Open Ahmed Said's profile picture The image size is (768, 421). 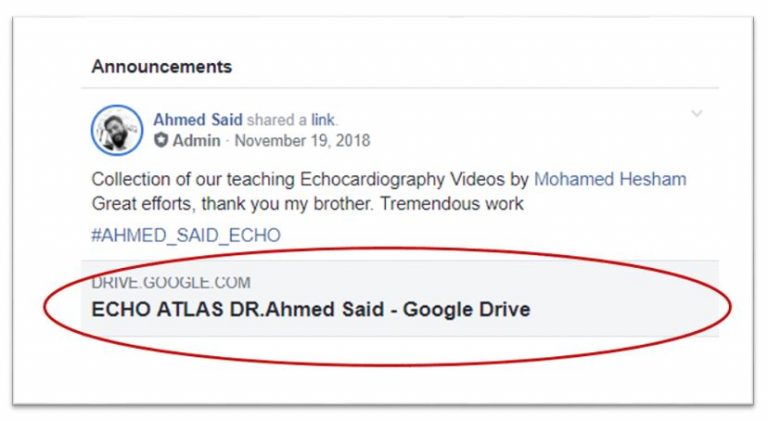click(x=117, y=130)
